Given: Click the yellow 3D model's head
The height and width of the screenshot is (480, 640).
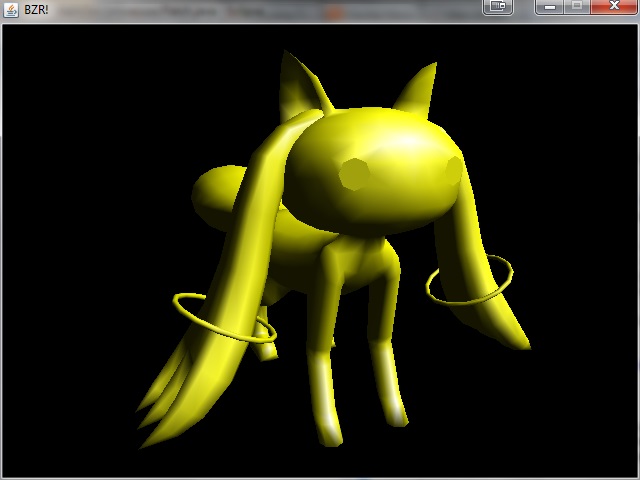Looking at the screenshot, I should pyautogui.click(x=373, y=170).
